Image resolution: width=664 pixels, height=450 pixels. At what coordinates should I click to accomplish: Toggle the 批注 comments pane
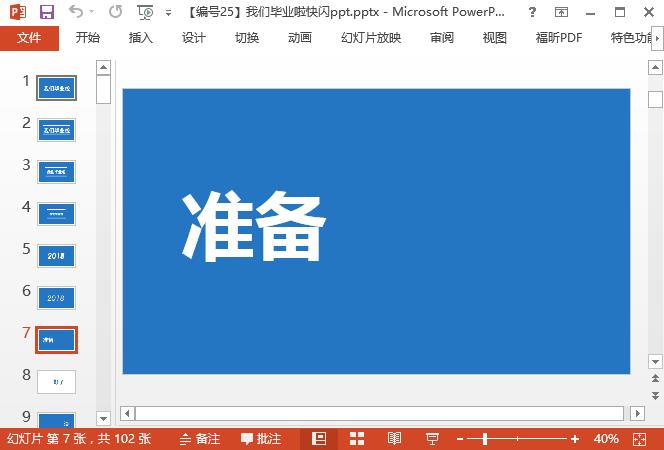point(260,439)
